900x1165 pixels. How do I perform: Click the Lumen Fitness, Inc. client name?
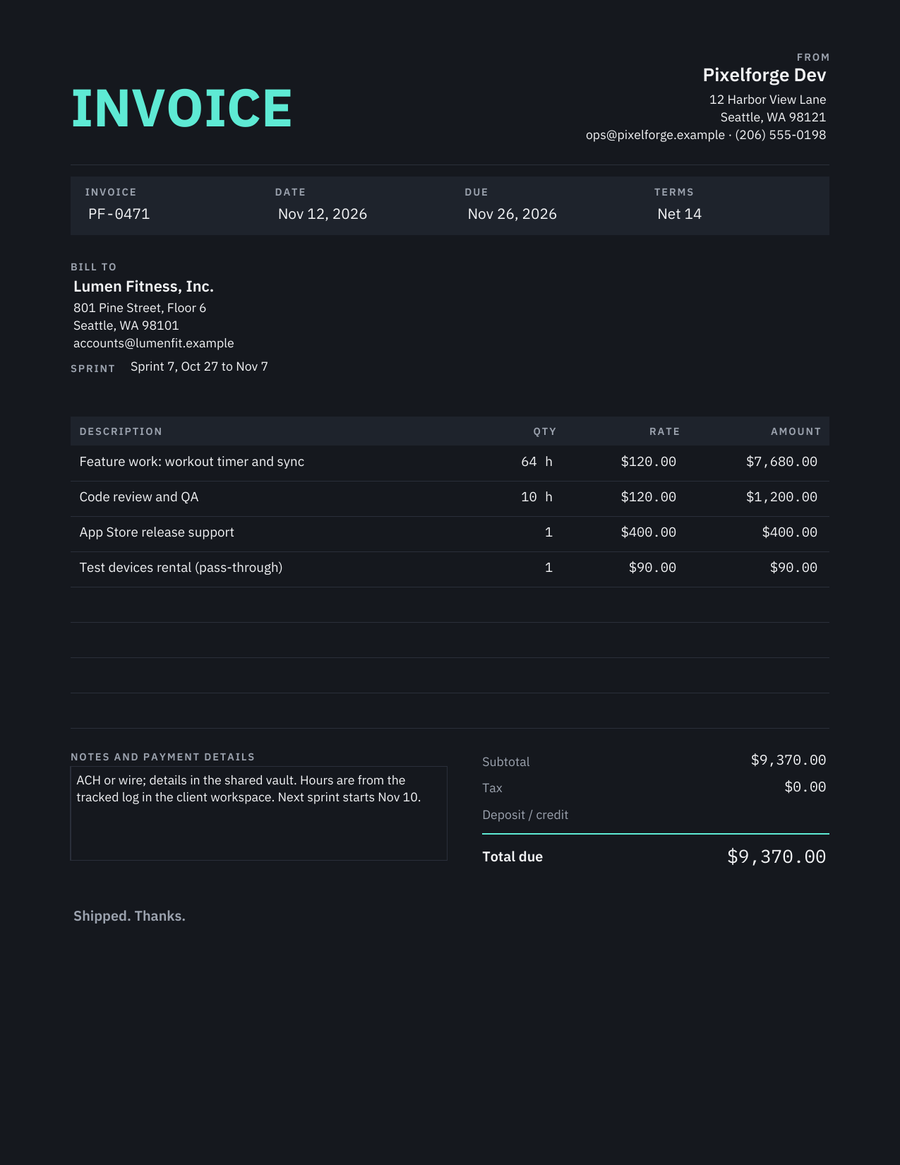pos(143,287)
